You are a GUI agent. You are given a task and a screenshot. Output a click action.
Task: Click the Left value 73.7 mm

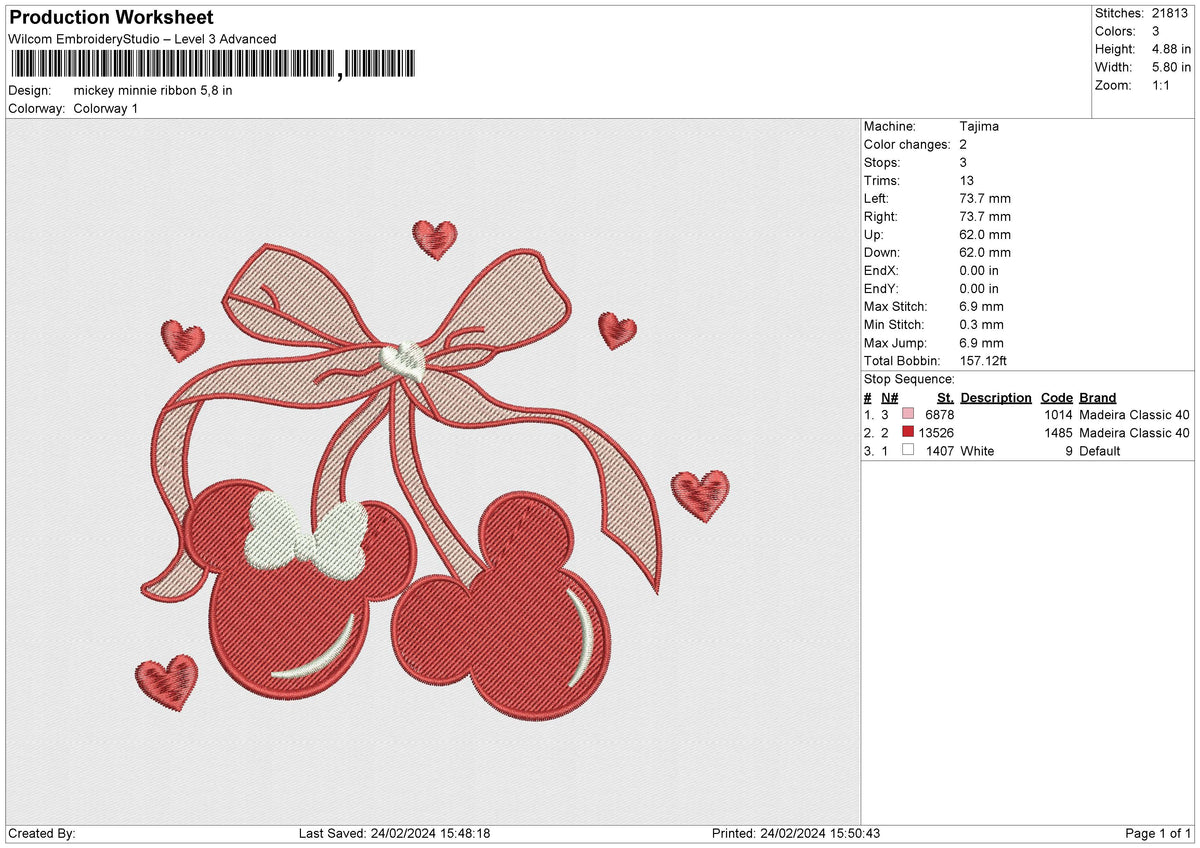985,198
